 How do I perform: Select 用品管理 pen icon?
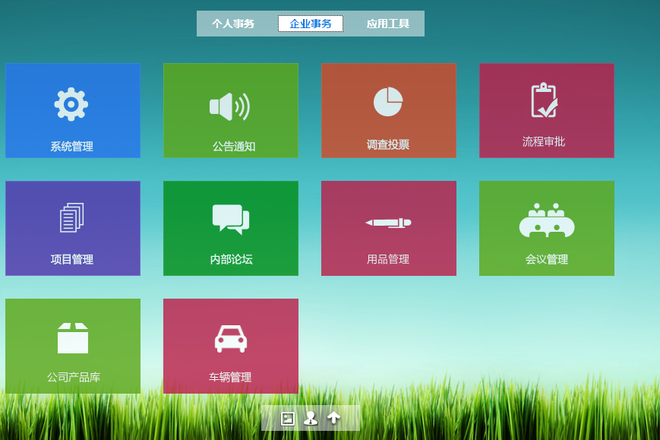pos(388,222)
